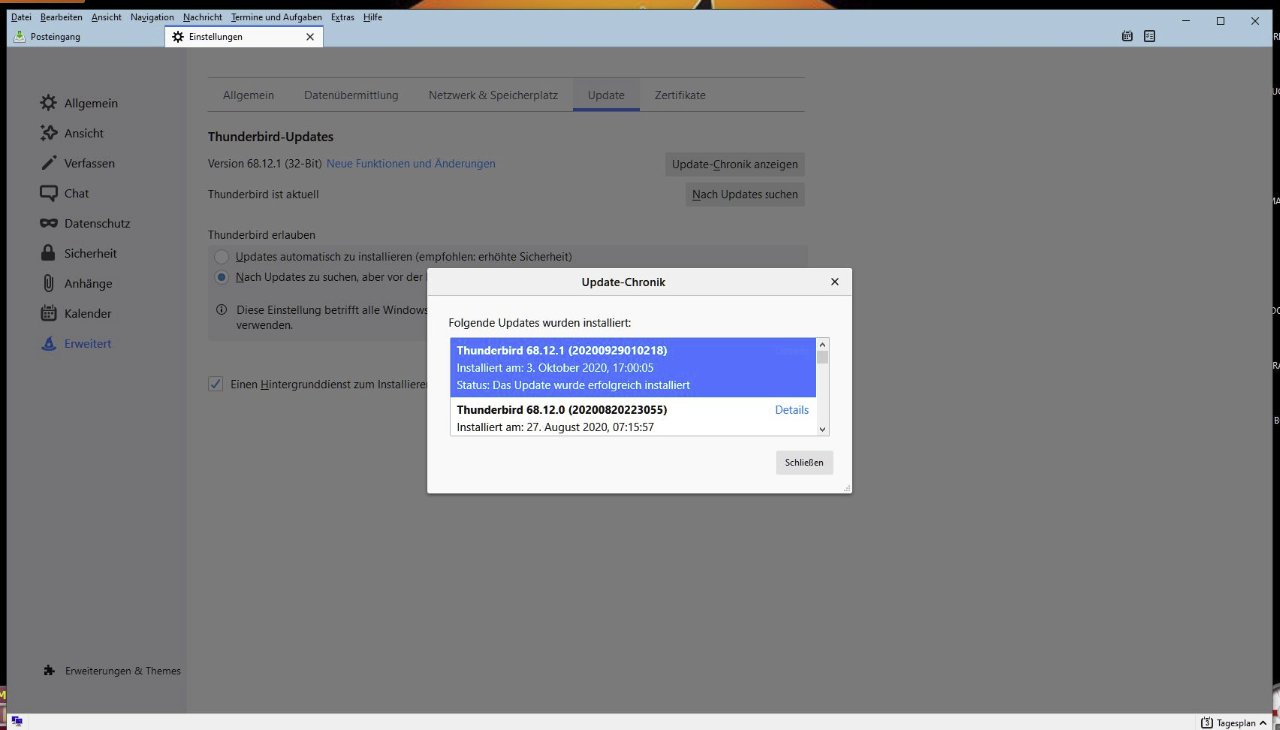Open Neue Funktionen und Änderungen link

click(411, 164)
